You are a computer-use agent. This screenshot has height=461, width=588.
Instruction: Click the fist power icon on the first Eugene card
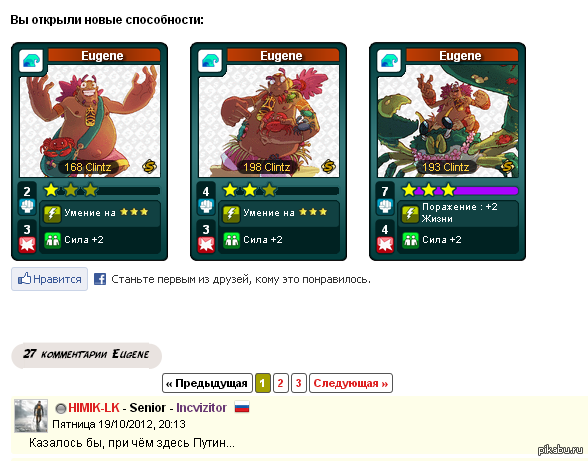tap(27, 206)
